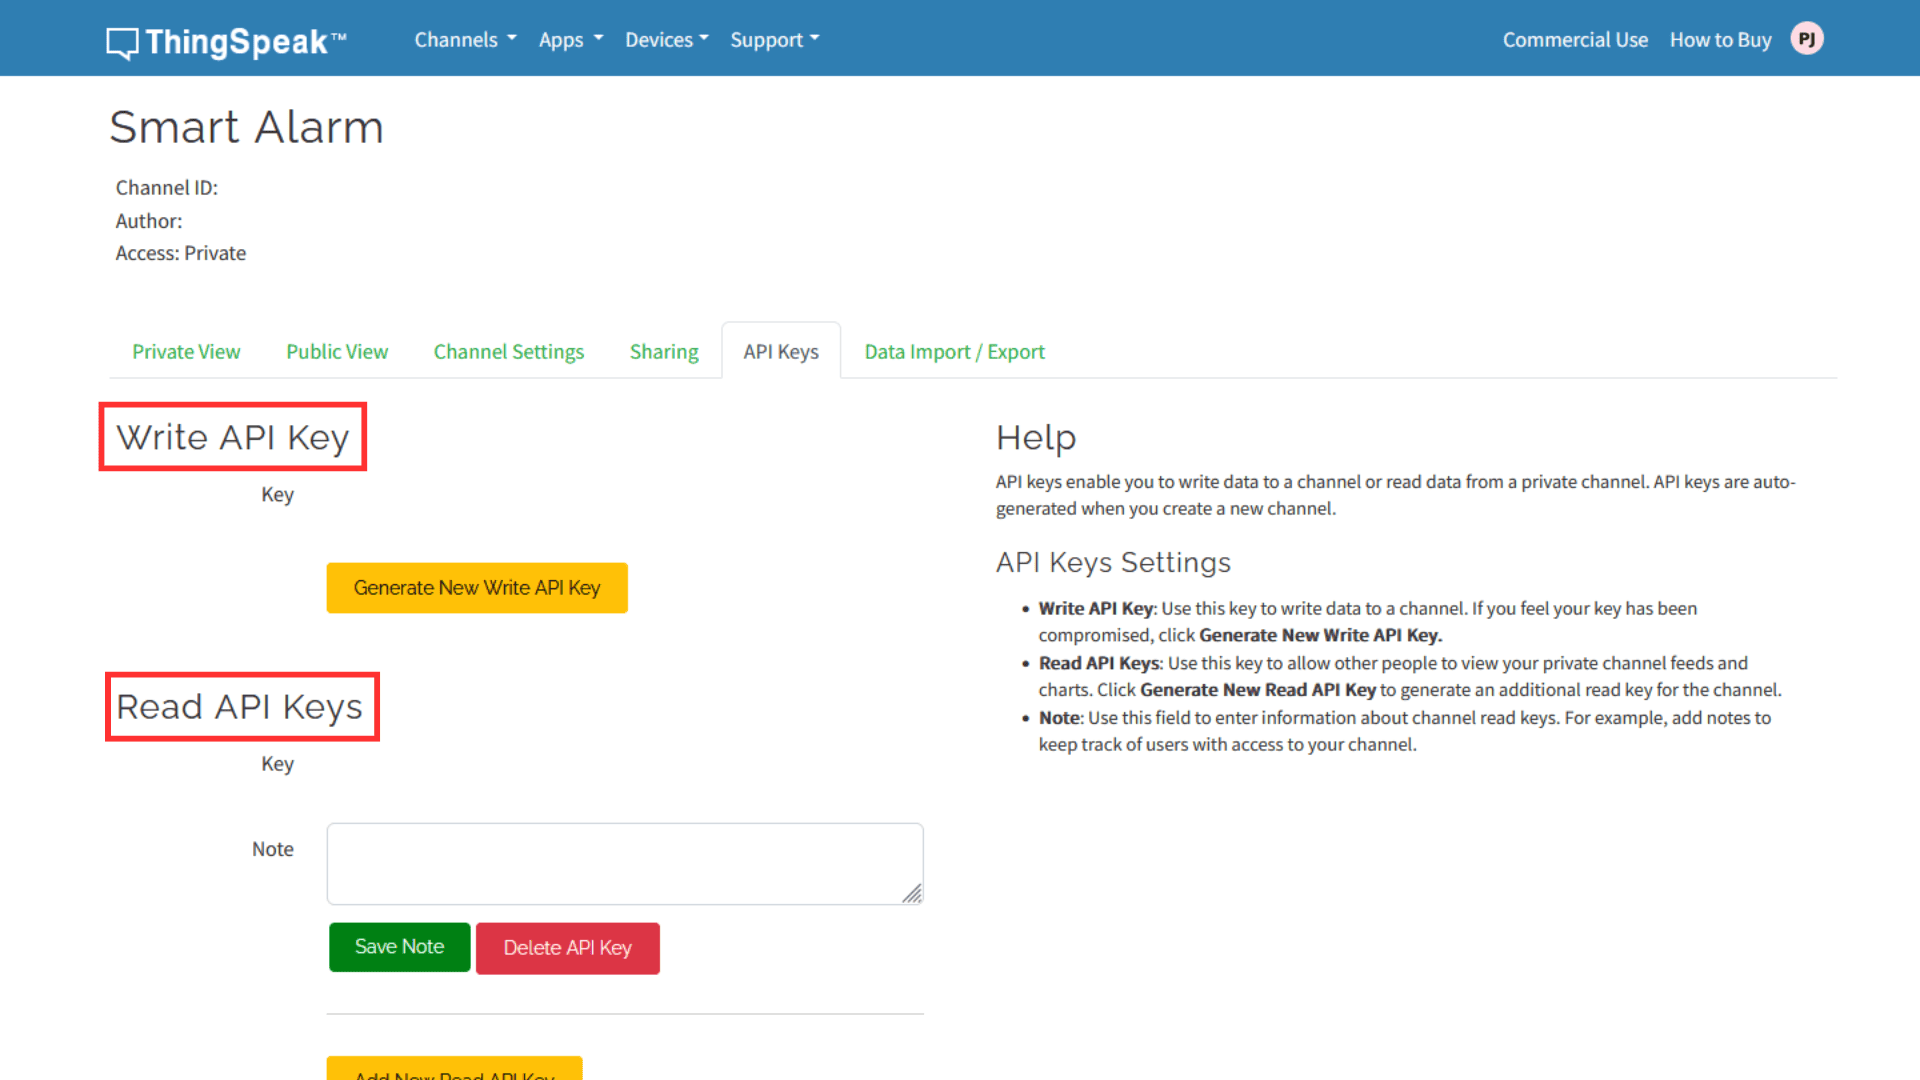Click the Help heading

point(1036,438)
